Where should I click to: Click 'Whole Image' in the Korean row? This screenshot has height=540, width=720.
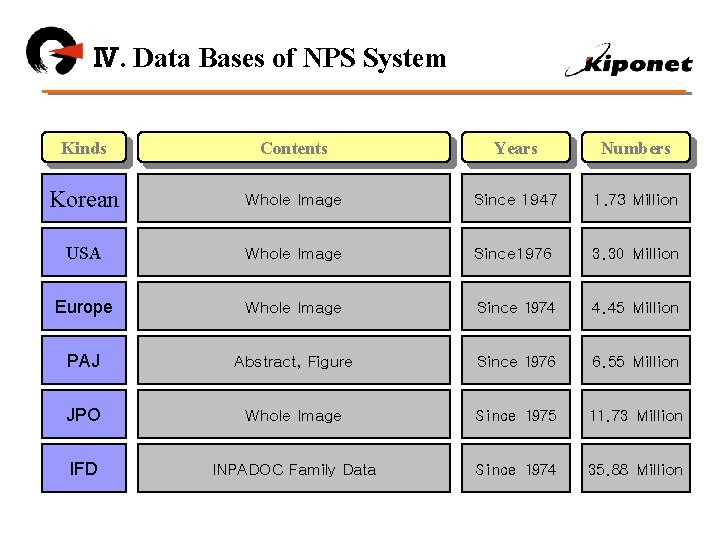coord(294,198)
